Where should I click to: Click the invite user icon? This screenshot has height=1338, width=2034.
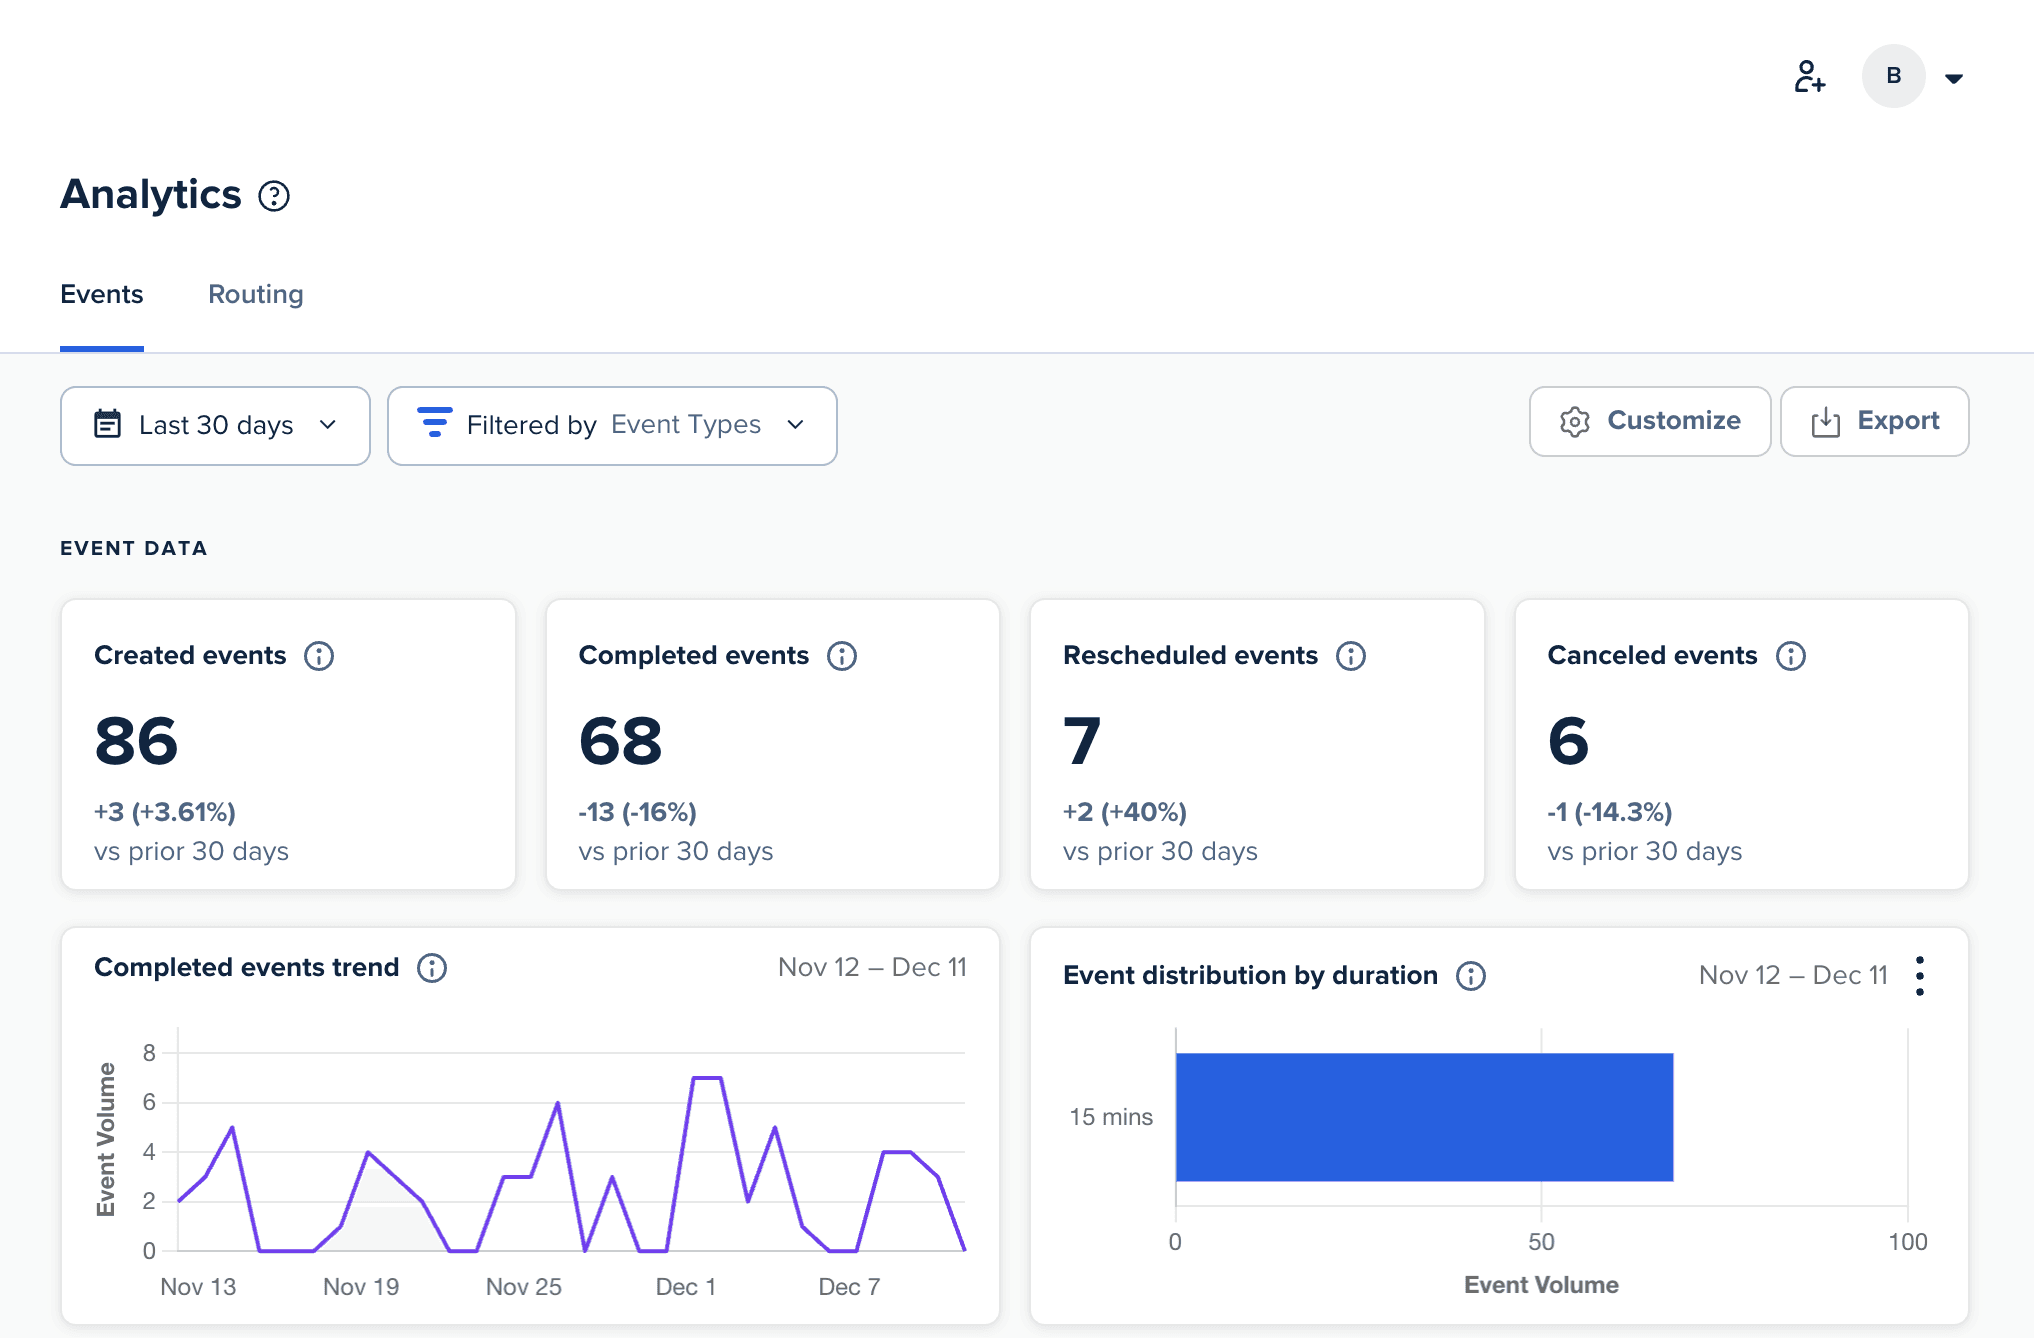pos(1809,77)
